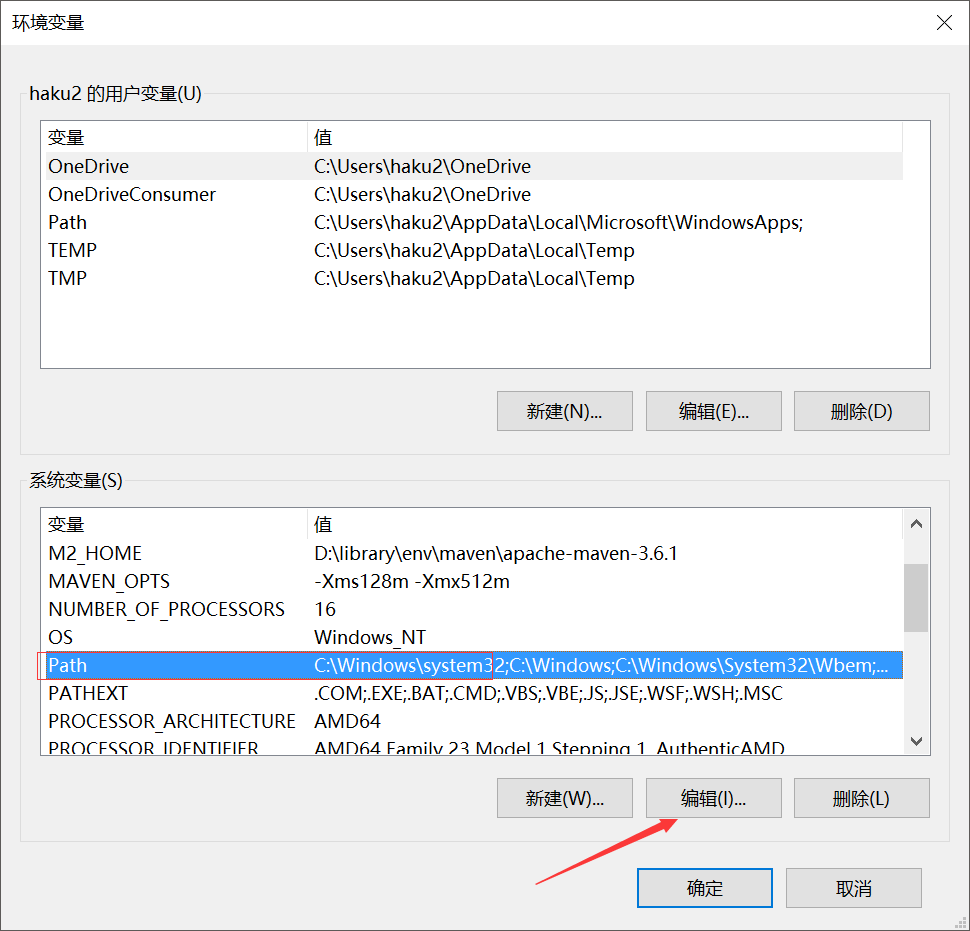Select the OneDrive user variable row
970x931 pixels.
[x=89, y=167]
